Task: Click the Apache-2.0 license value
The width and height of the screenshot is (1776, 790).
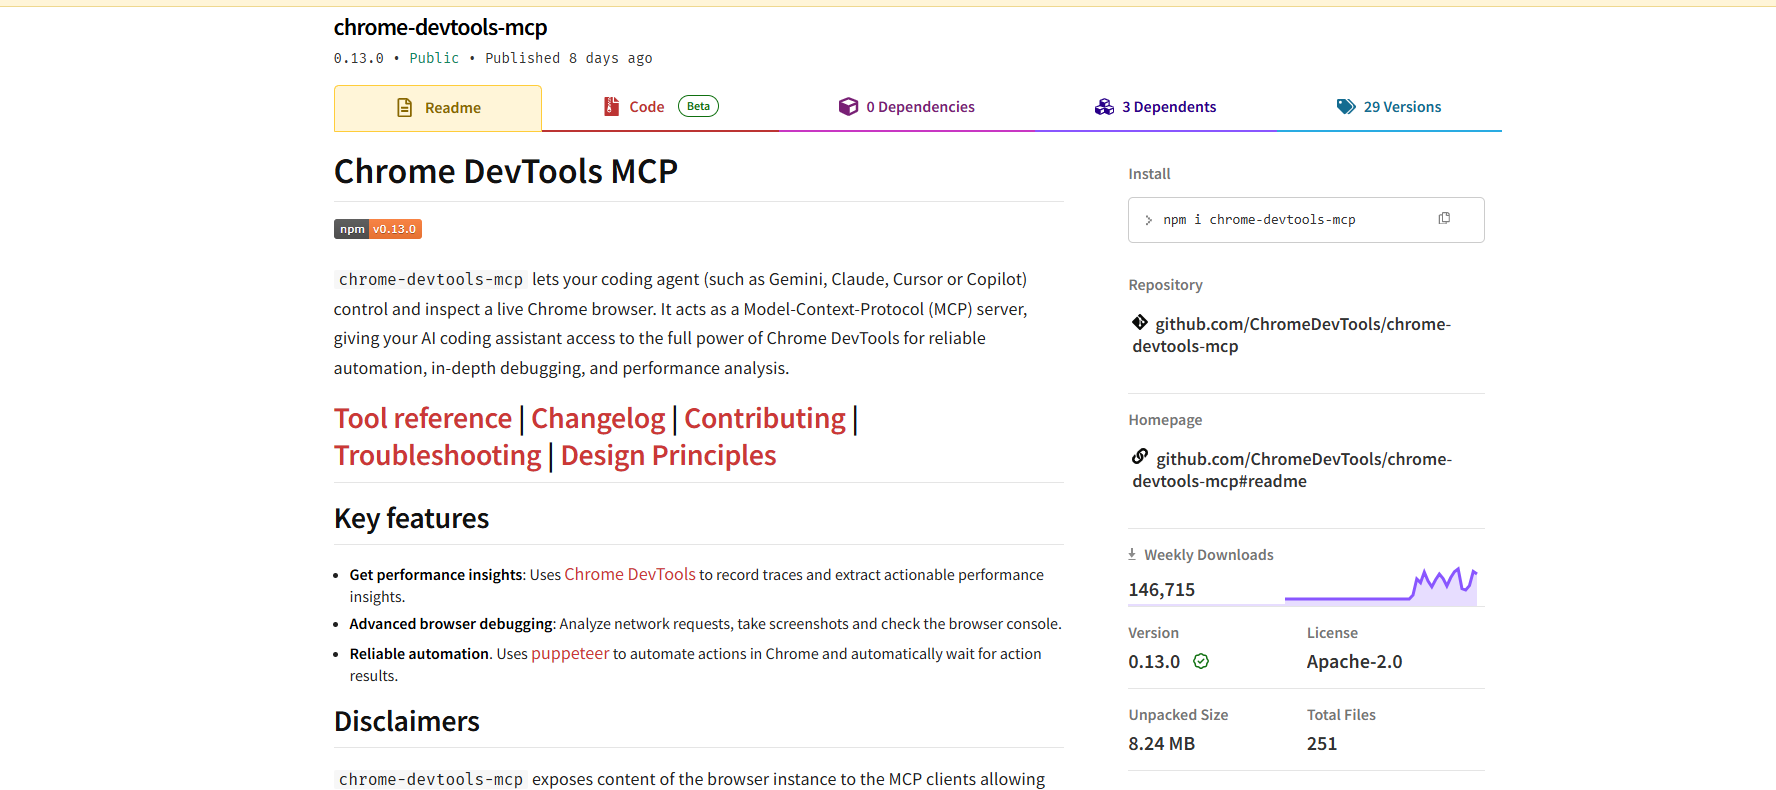Action: [1355, 662]
